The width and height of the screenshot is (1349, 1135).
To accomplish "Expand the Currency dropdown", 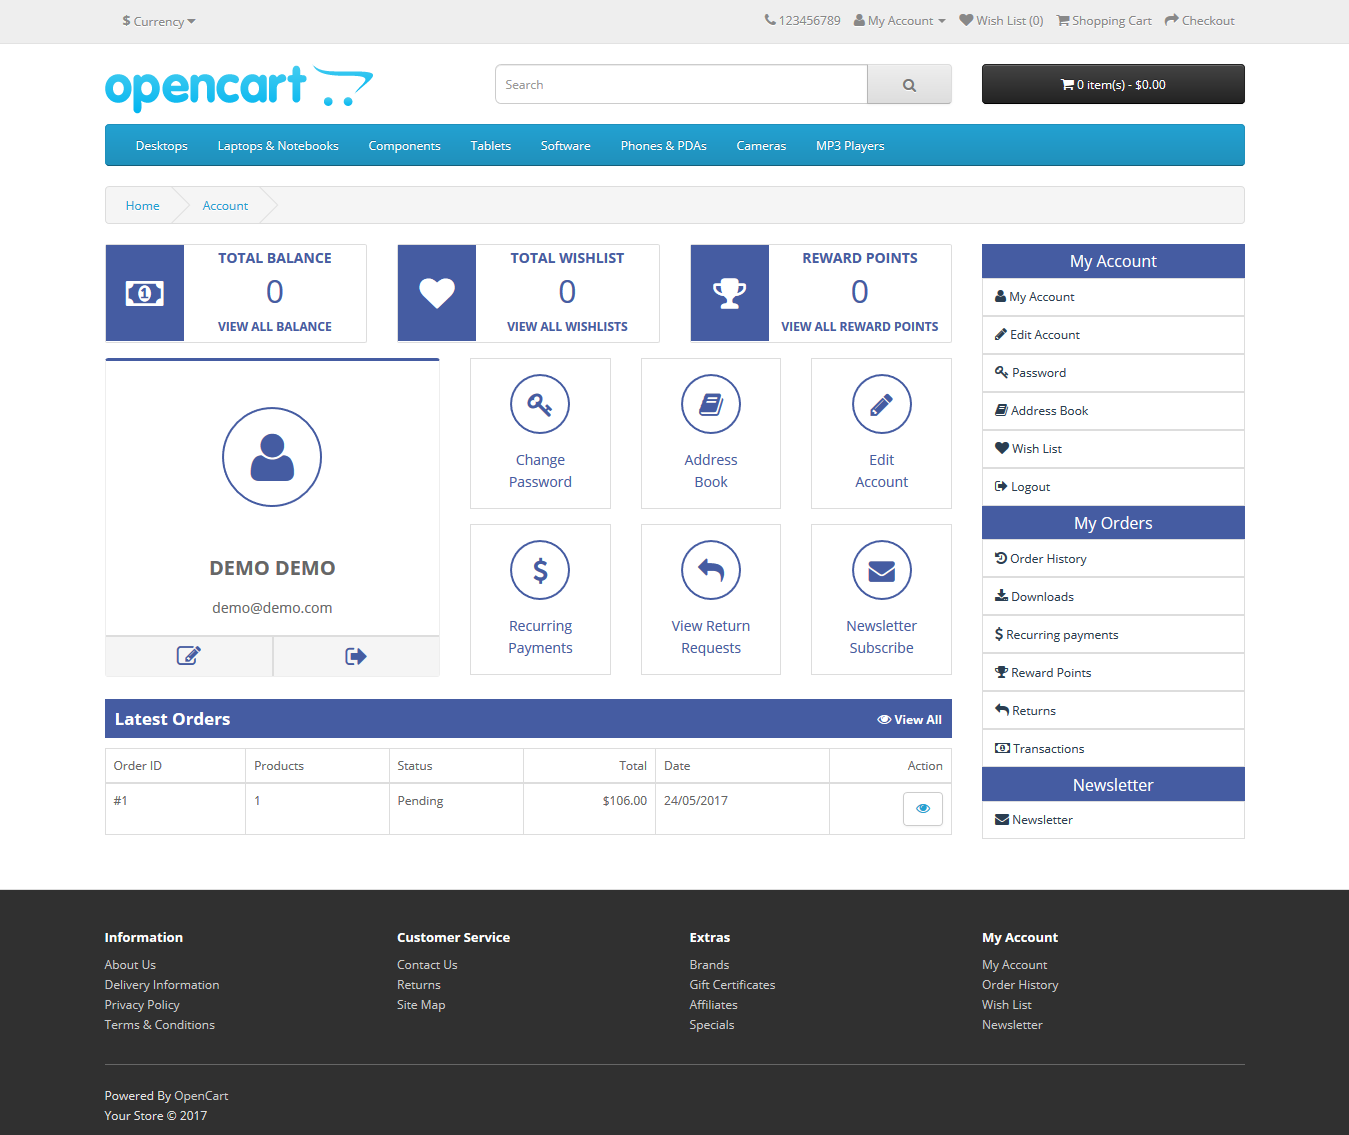I will pos(159,21).
